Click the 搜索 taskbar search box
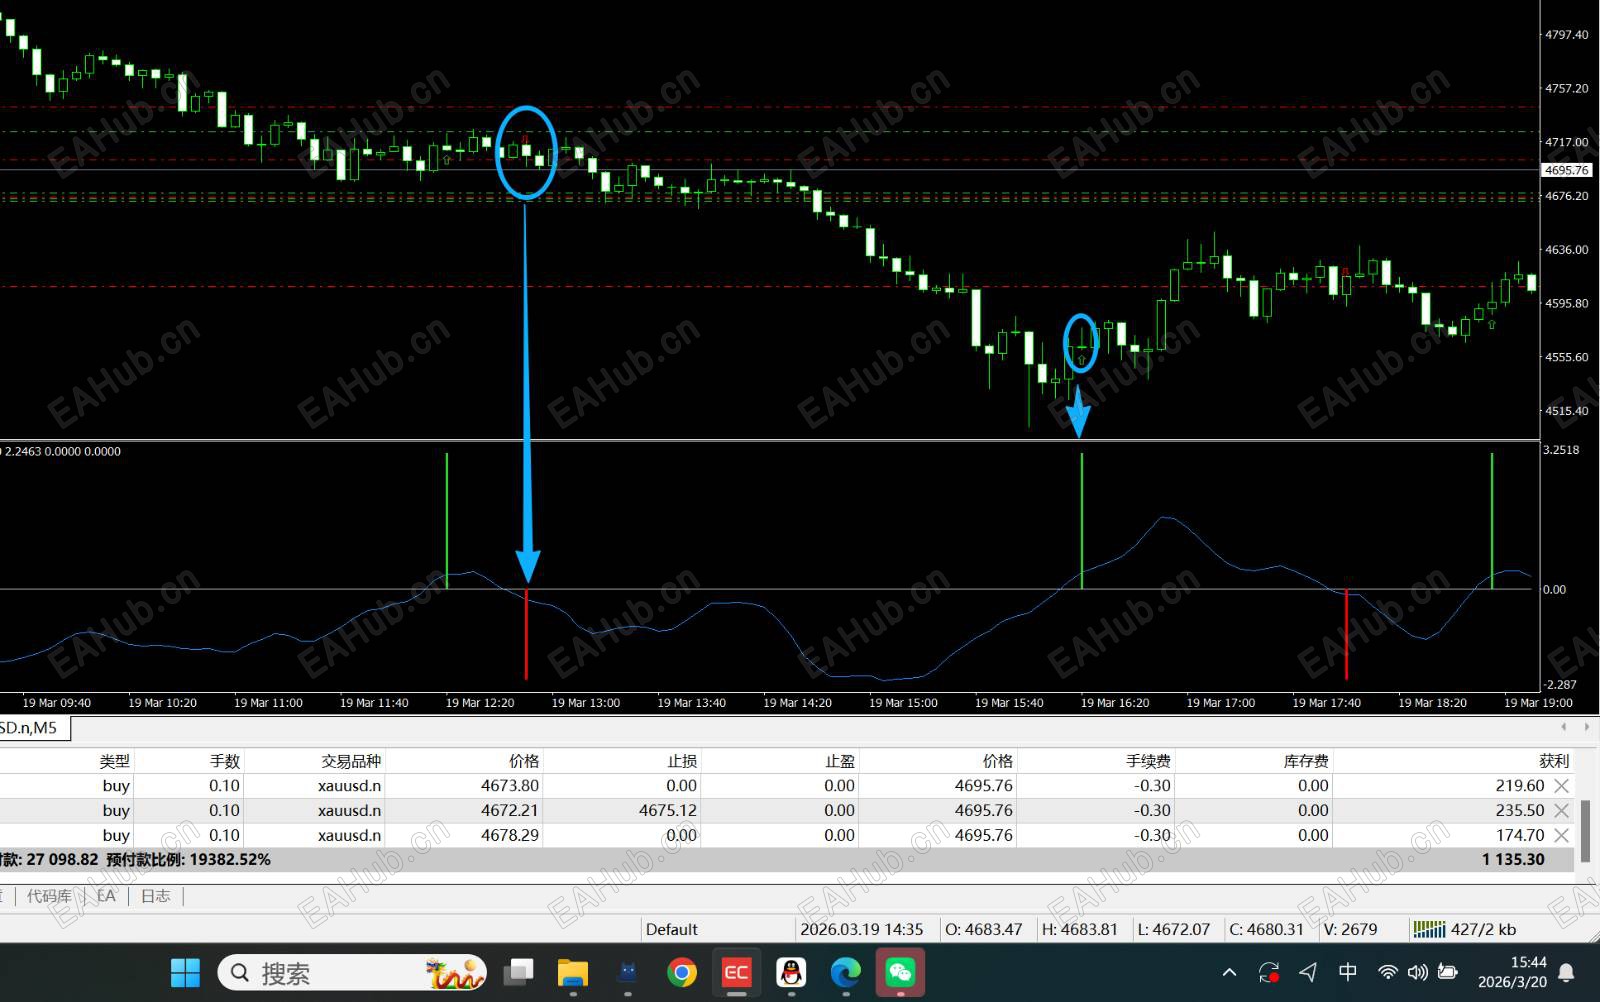The height and width of the screenshot is (1002, 1600). 352,972
